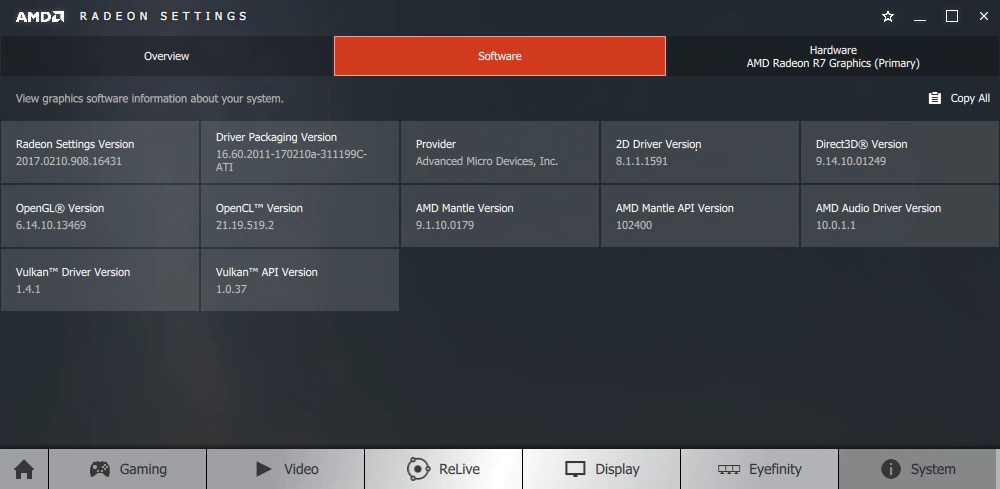
Task: Select the OpenCL Version tile
Action: tap(300, 216)
